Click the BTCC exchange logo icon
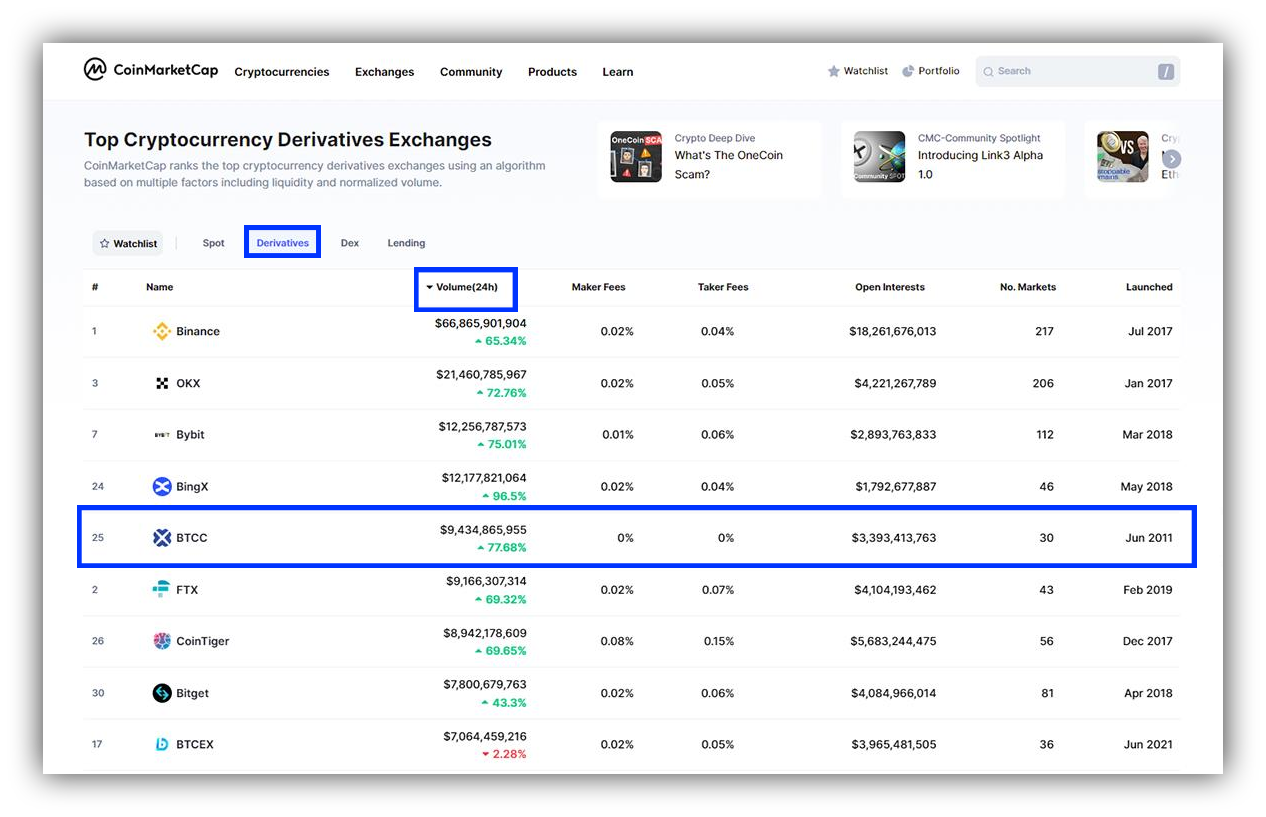 162,538
